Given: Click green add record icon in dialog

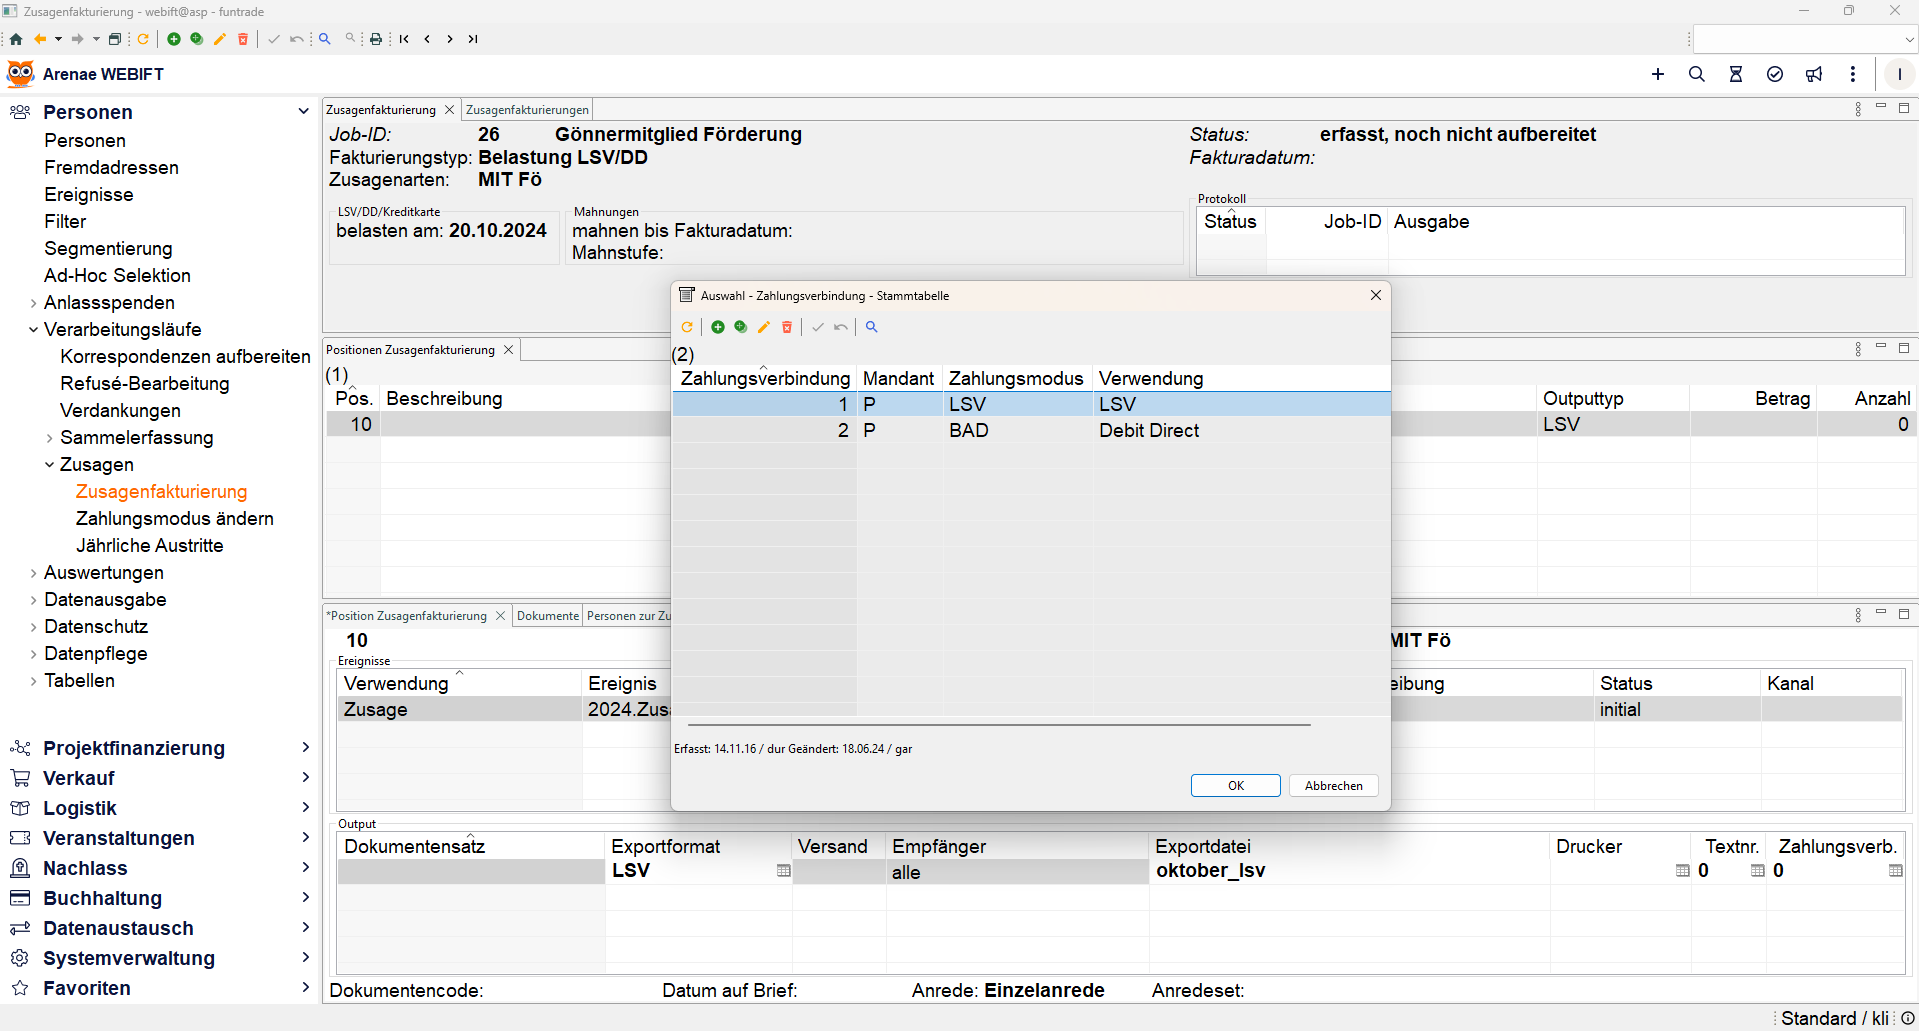Looking at the screenshot, I should pos(718,327).
